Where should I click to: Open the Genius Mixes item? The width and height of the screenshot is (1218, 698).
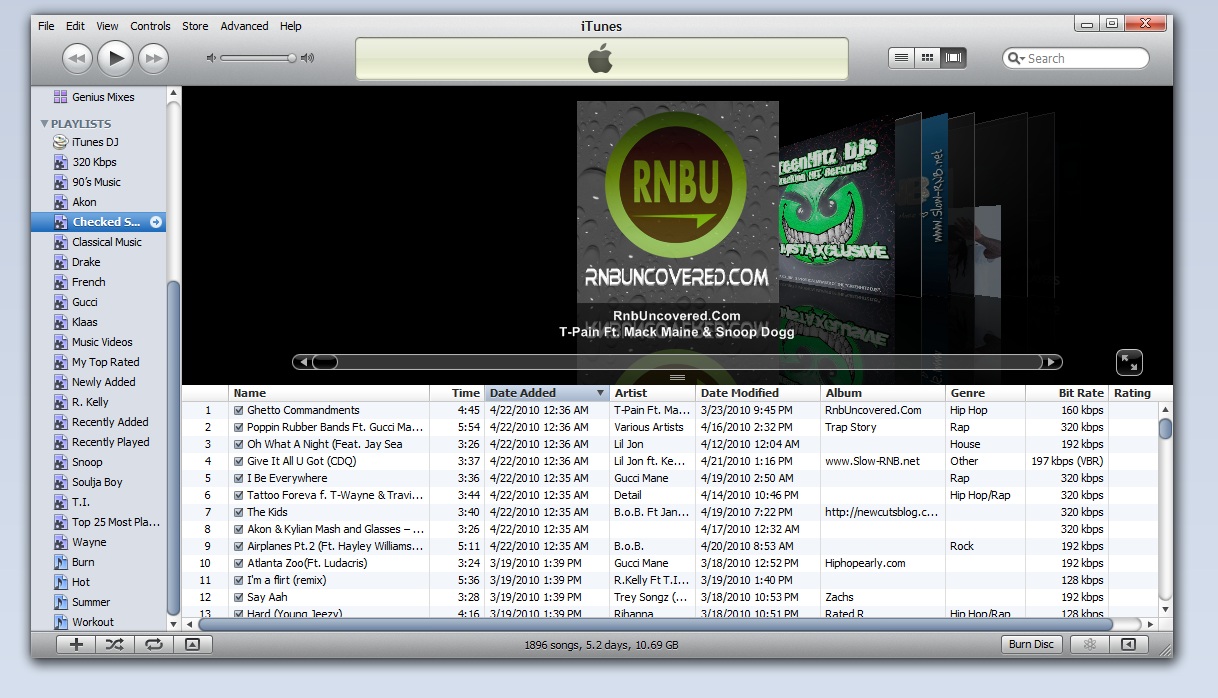(102, 97)
